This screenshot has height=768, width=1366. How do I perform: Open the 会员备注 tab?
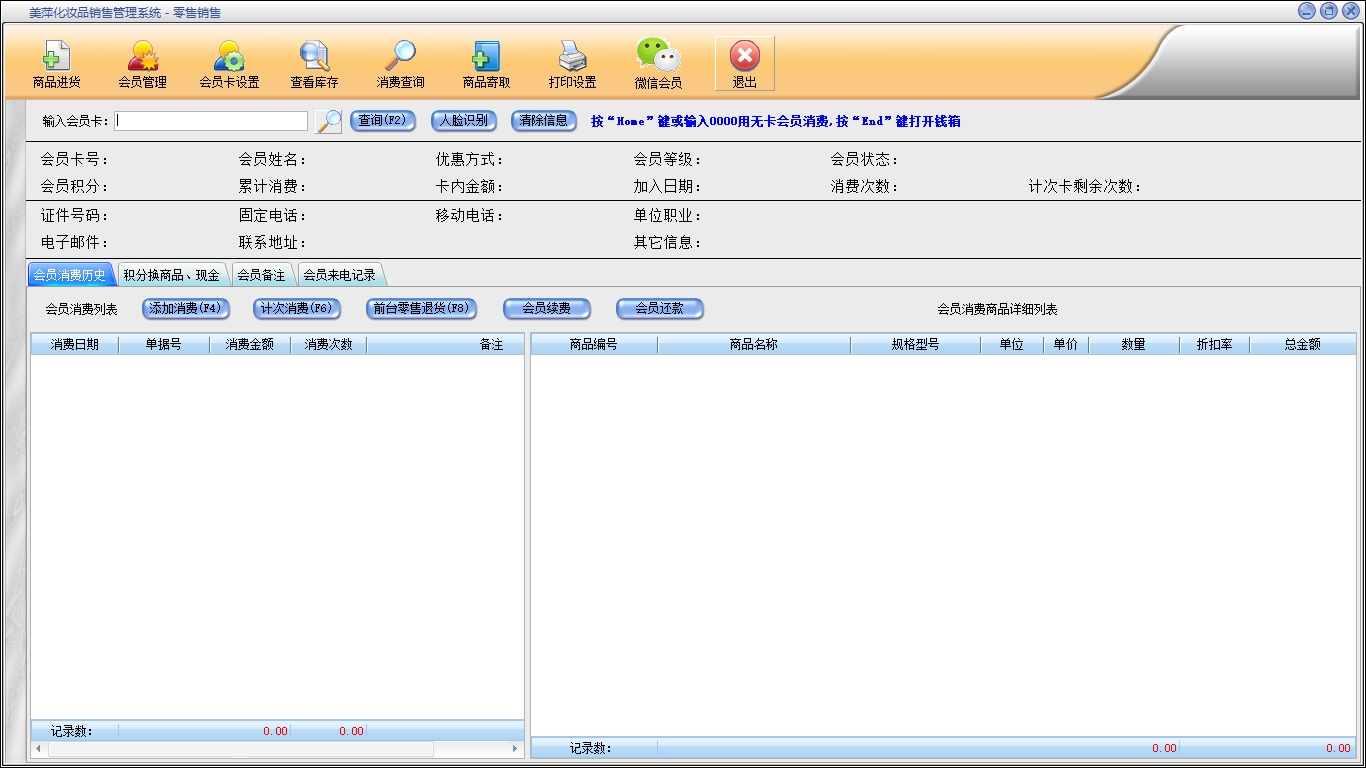coord(261,275)
